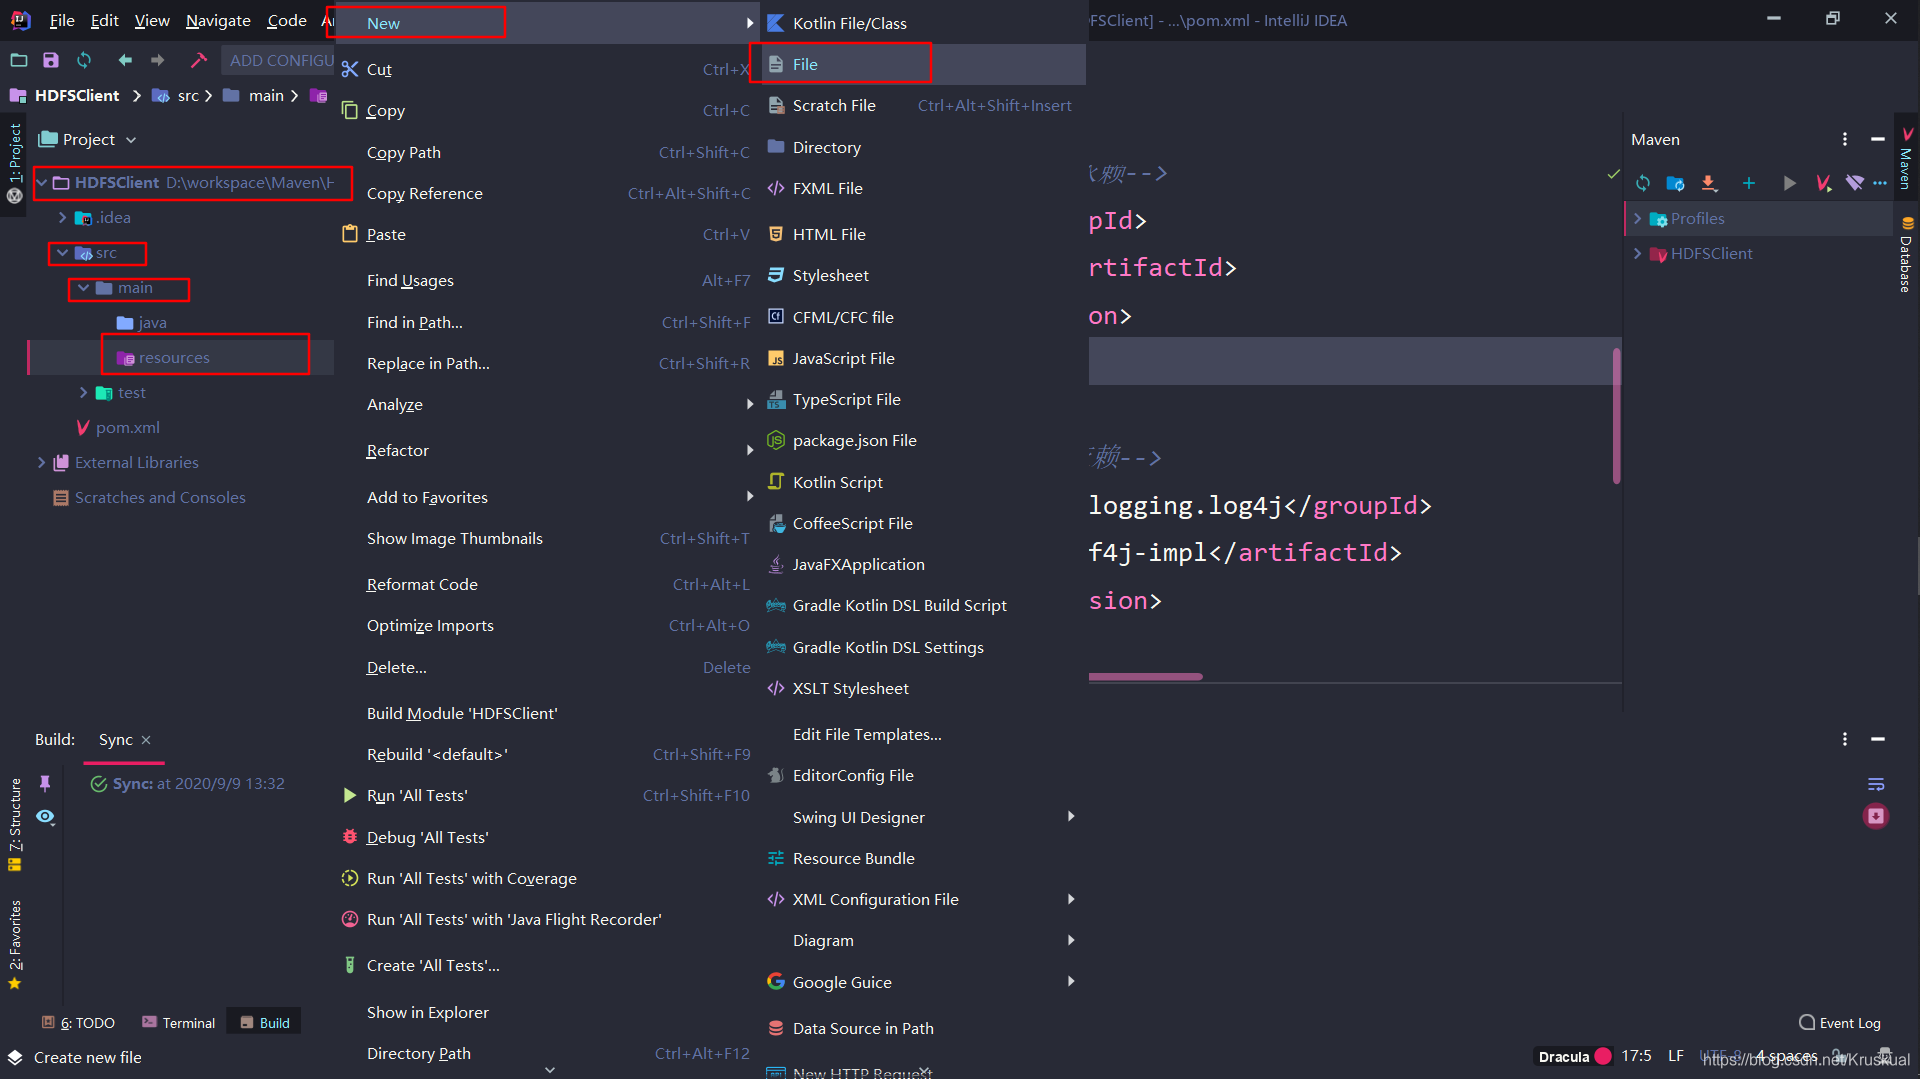Click the Save All toolbar icon
The width and height of the screenshot is (1920, 1079).
point(51,60)
